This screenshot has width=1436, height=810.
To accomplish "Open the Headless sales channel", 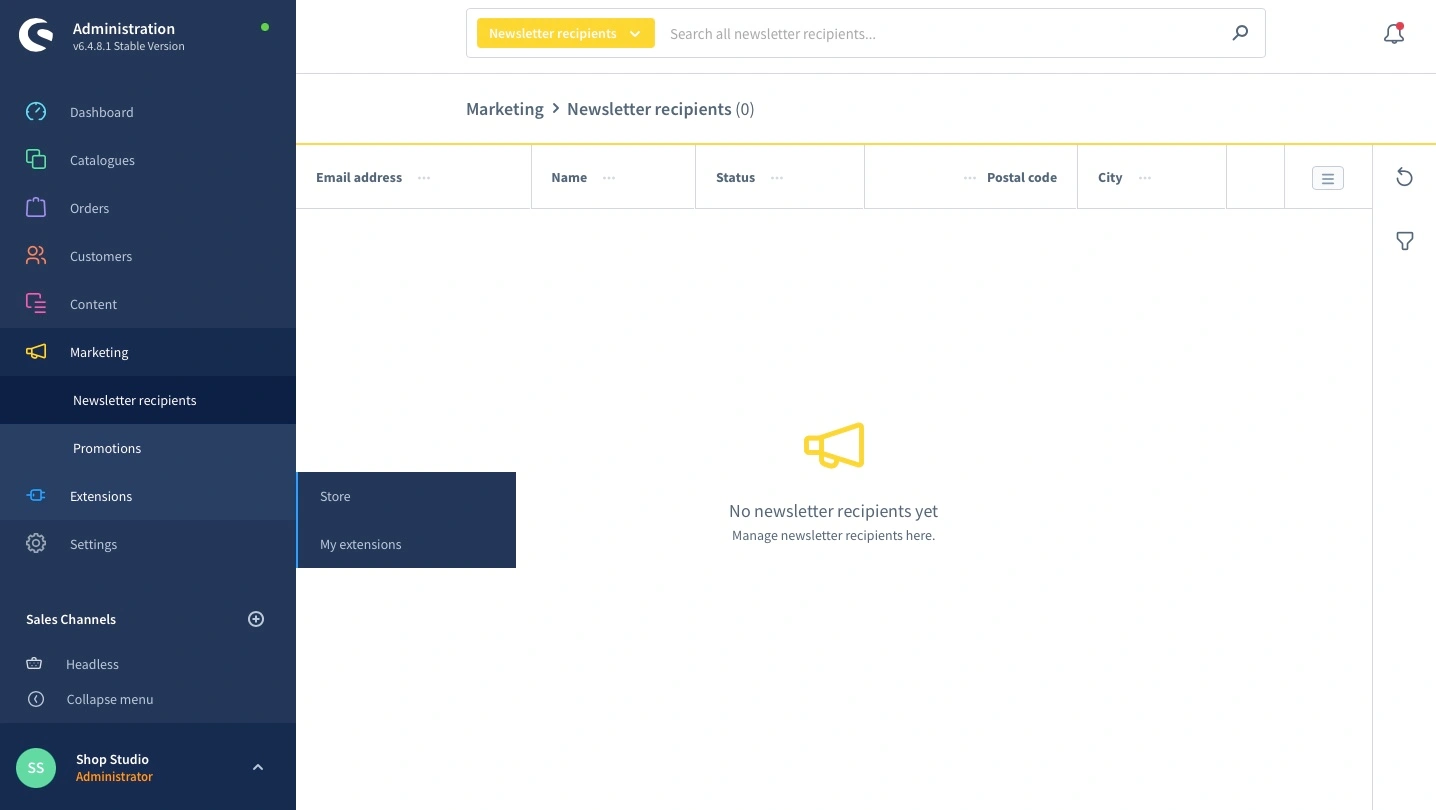I will 92,664.
